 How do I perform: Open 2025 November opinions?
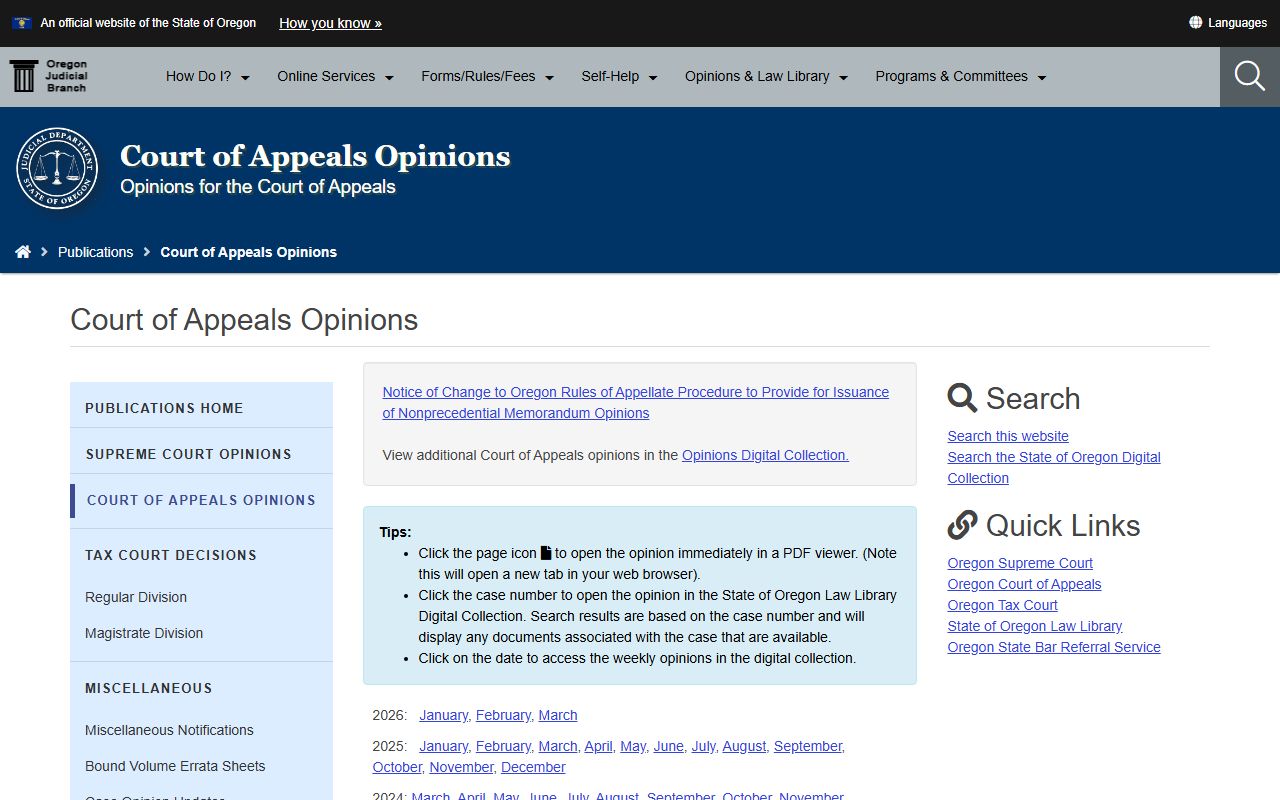[461, 767]
